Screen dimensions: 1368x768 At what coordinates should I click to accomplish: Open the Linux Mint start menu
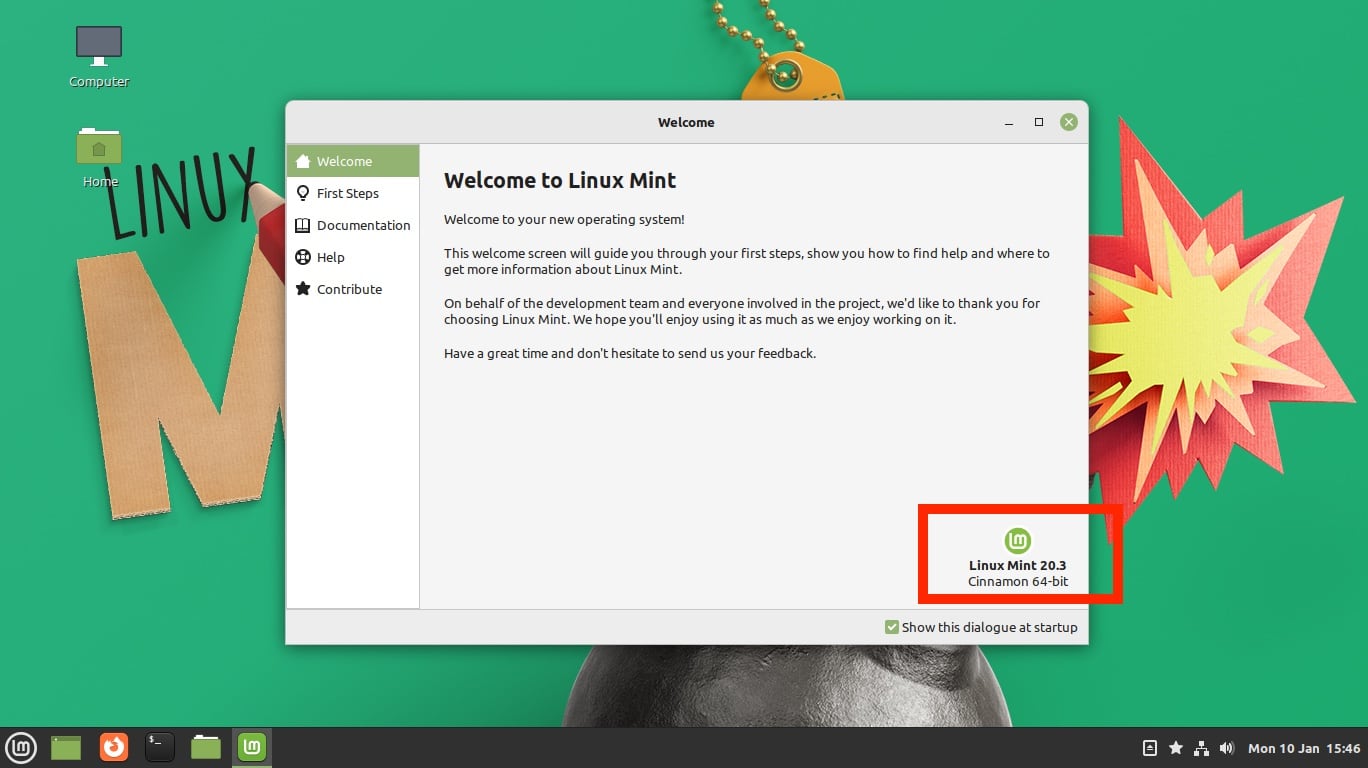tap(21, 747)
